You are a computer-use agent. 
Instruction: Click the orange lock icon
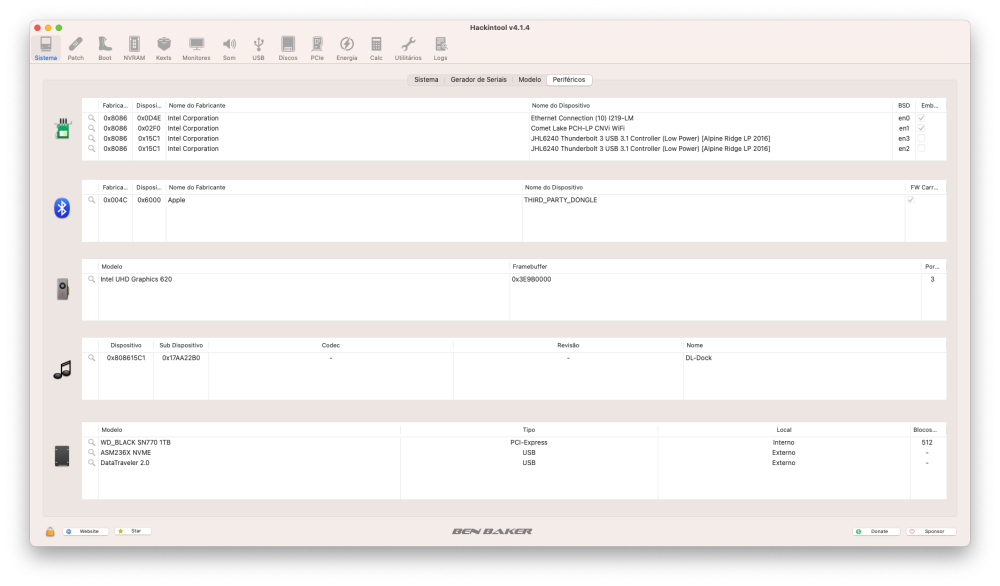[x=50, y=531]
